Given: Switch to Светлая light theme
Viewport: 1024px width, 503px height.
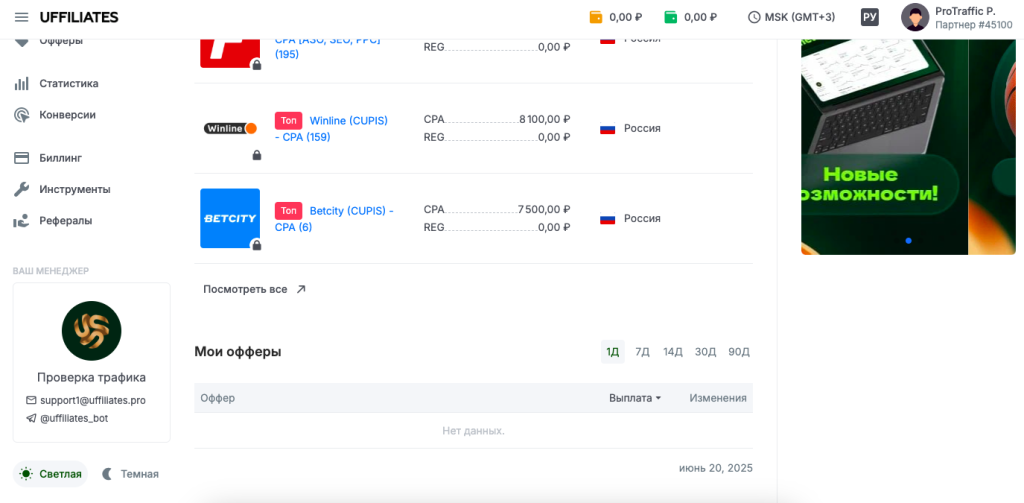Looking at the screenshot, I should click(50, 474).
